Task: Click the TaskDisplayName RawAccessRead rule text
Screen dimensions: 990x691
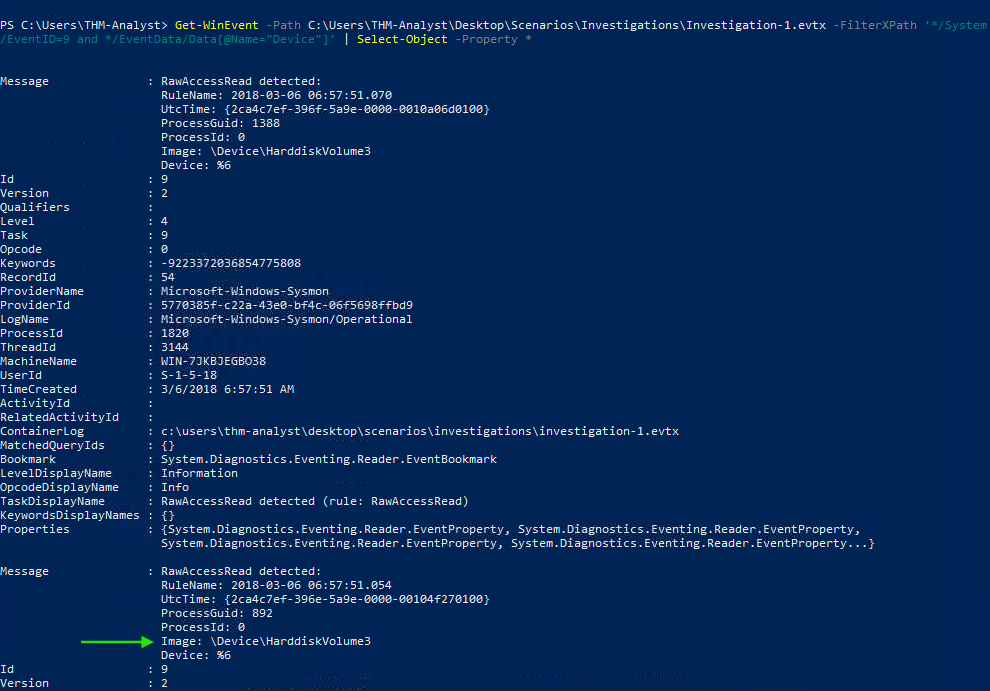Action: (315, 502)
